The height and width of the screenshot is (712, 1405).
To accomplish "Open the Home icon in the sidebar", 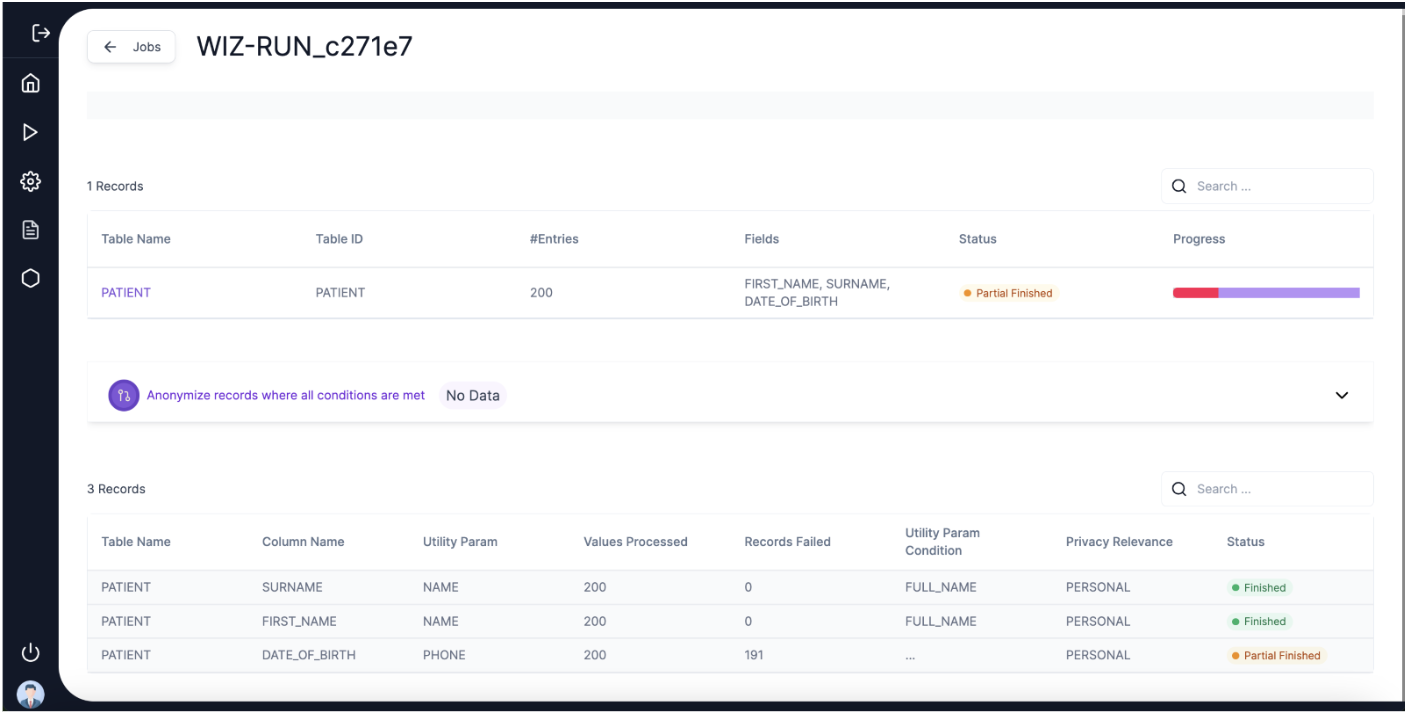I will (30, 83).
